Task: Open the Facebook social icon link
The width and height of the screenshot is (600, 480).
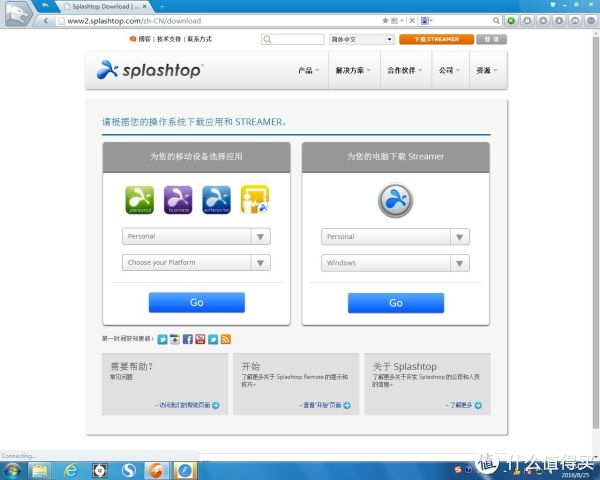Action: click(187, 339)
